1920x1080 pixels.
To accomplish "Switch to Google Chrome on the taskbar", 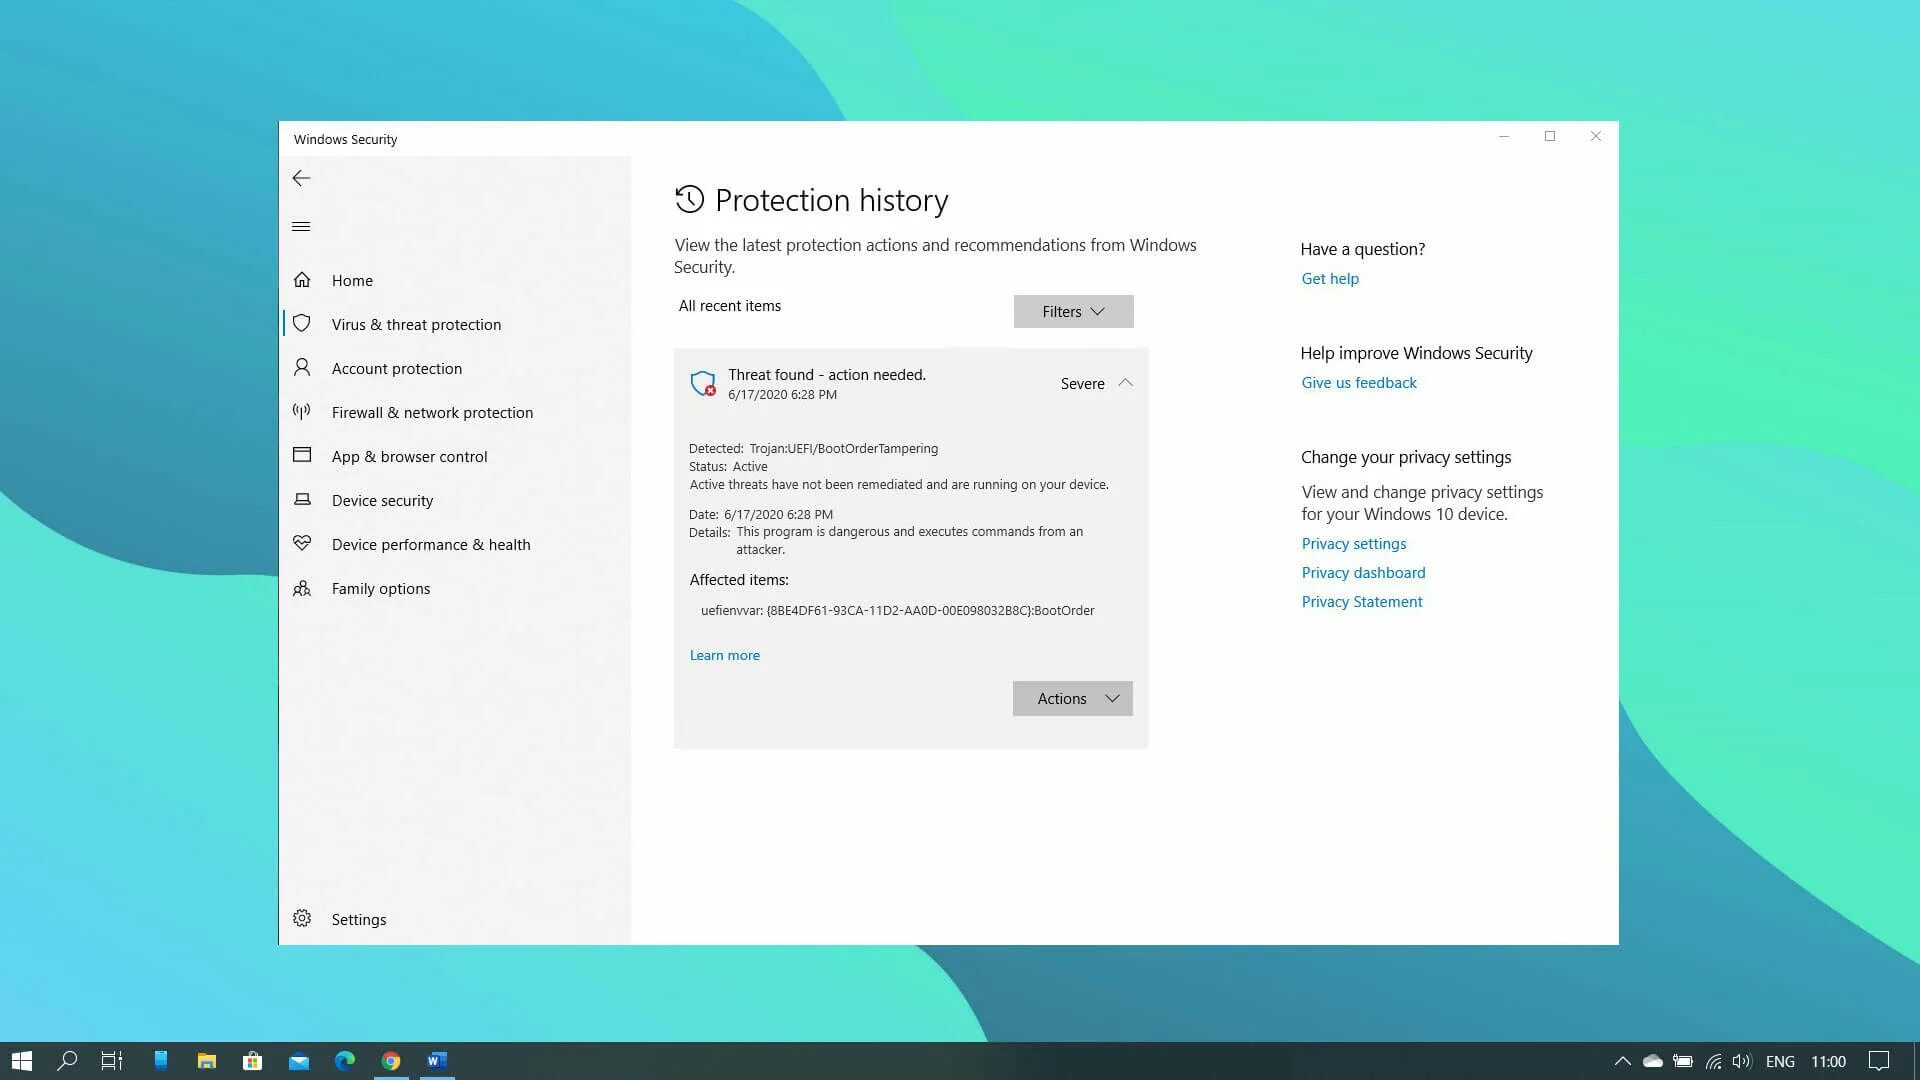I will (x=391, y=1061).
